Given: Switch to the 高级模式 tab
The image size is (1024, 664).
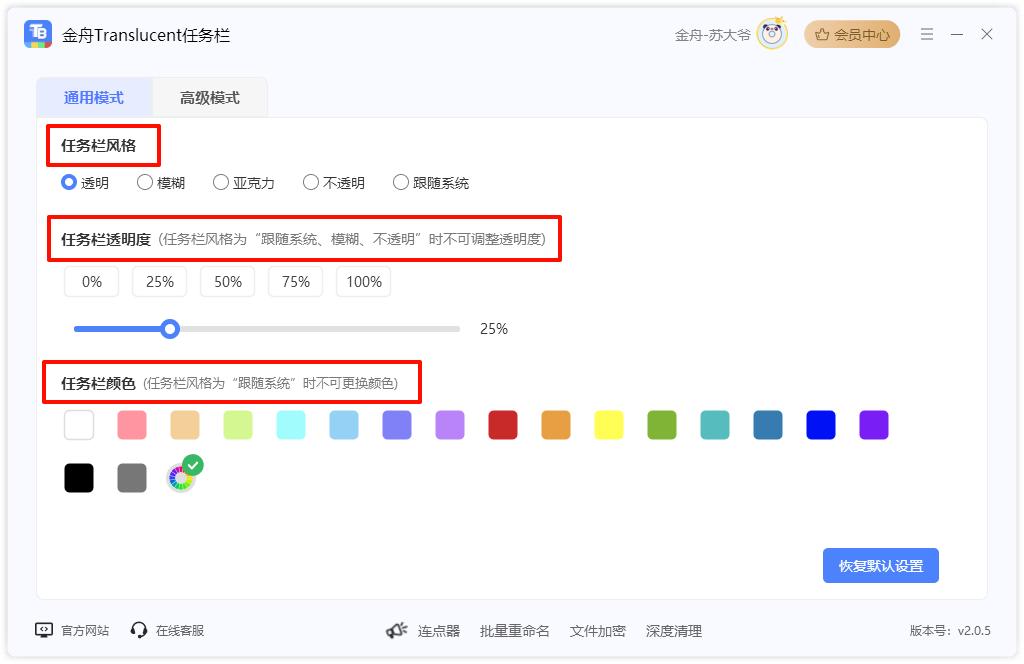Looking at the screenshot, I should [209, 98].
